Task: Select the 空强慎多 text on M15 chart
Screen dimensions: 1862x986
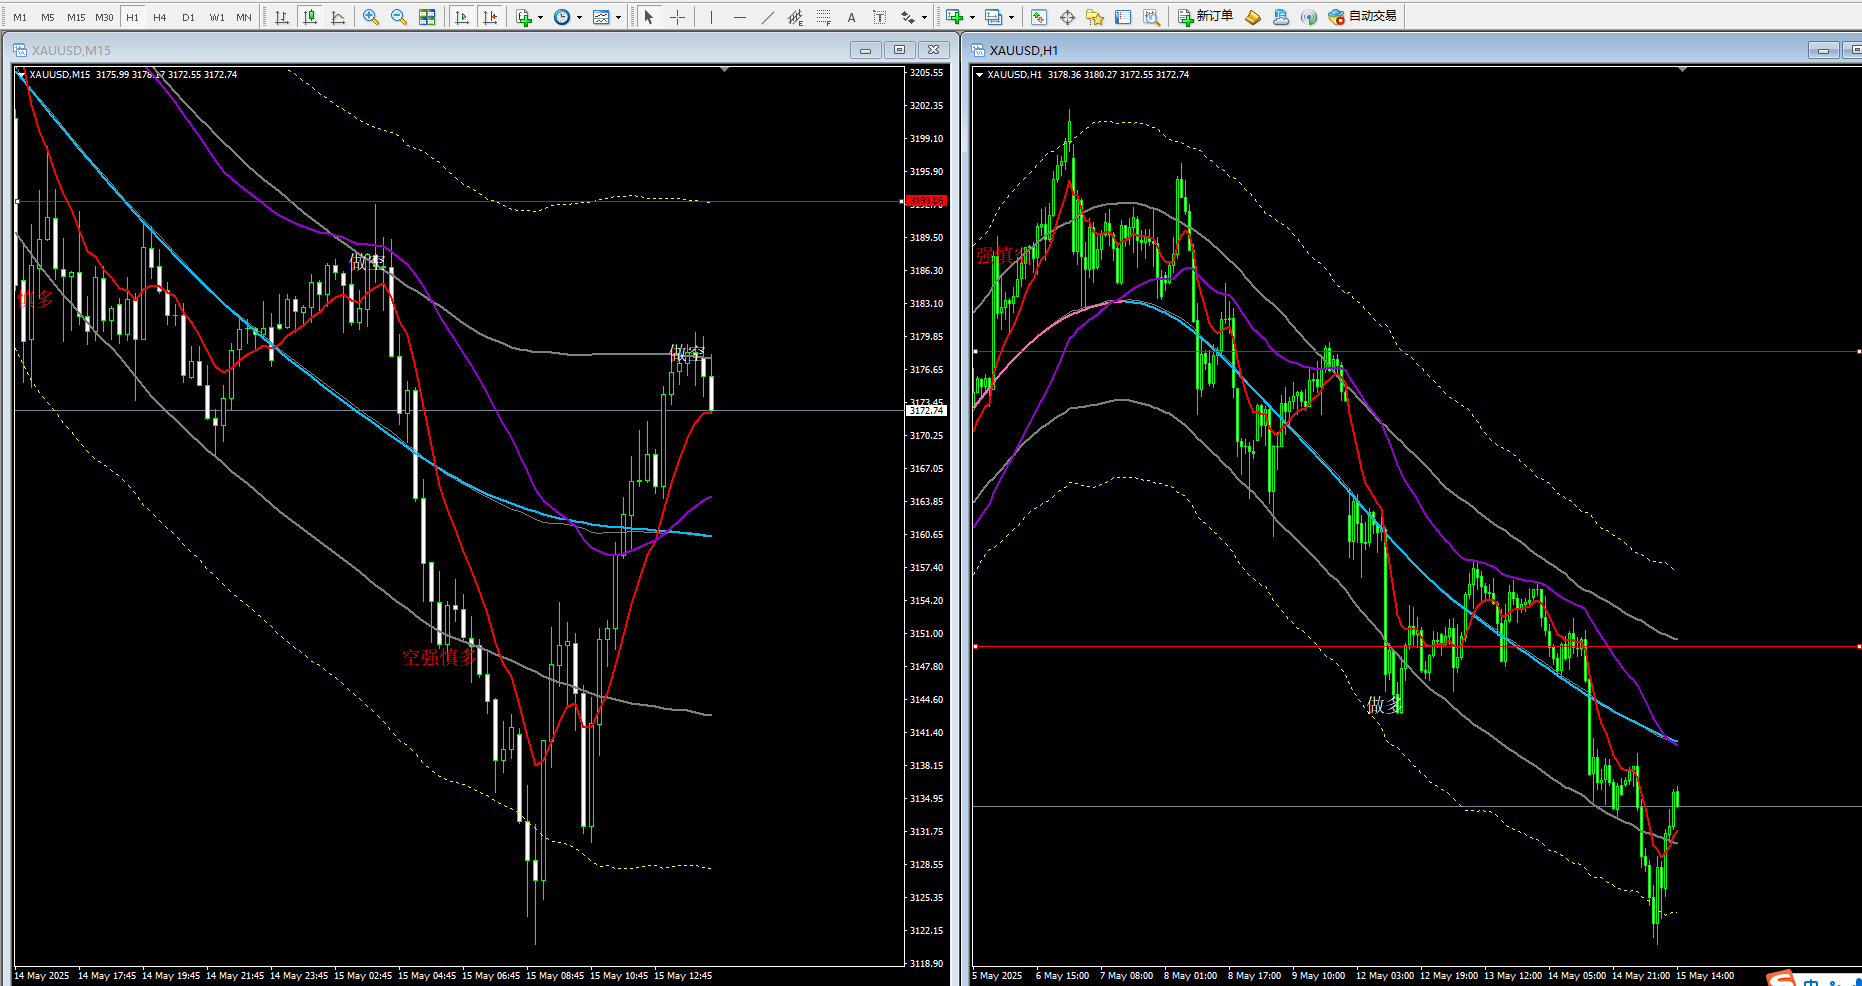Action: click(440, 657)
